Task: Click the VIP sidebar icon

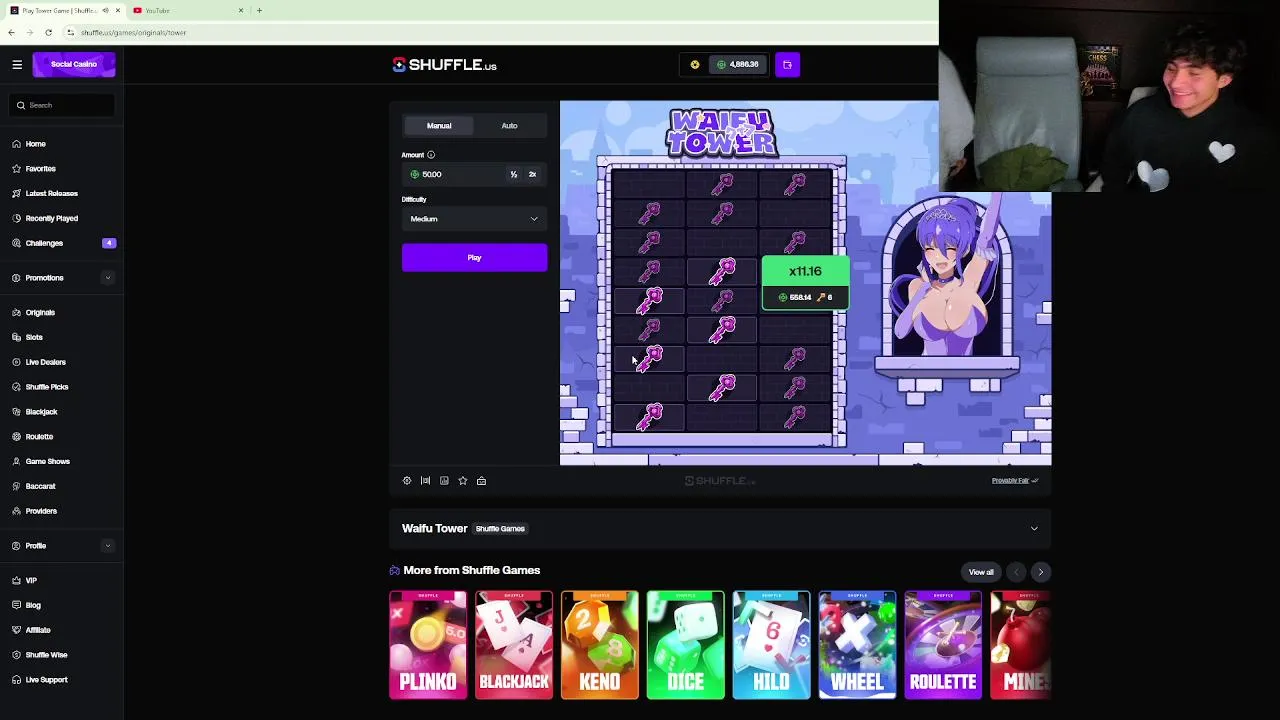Action: point(17,581)
